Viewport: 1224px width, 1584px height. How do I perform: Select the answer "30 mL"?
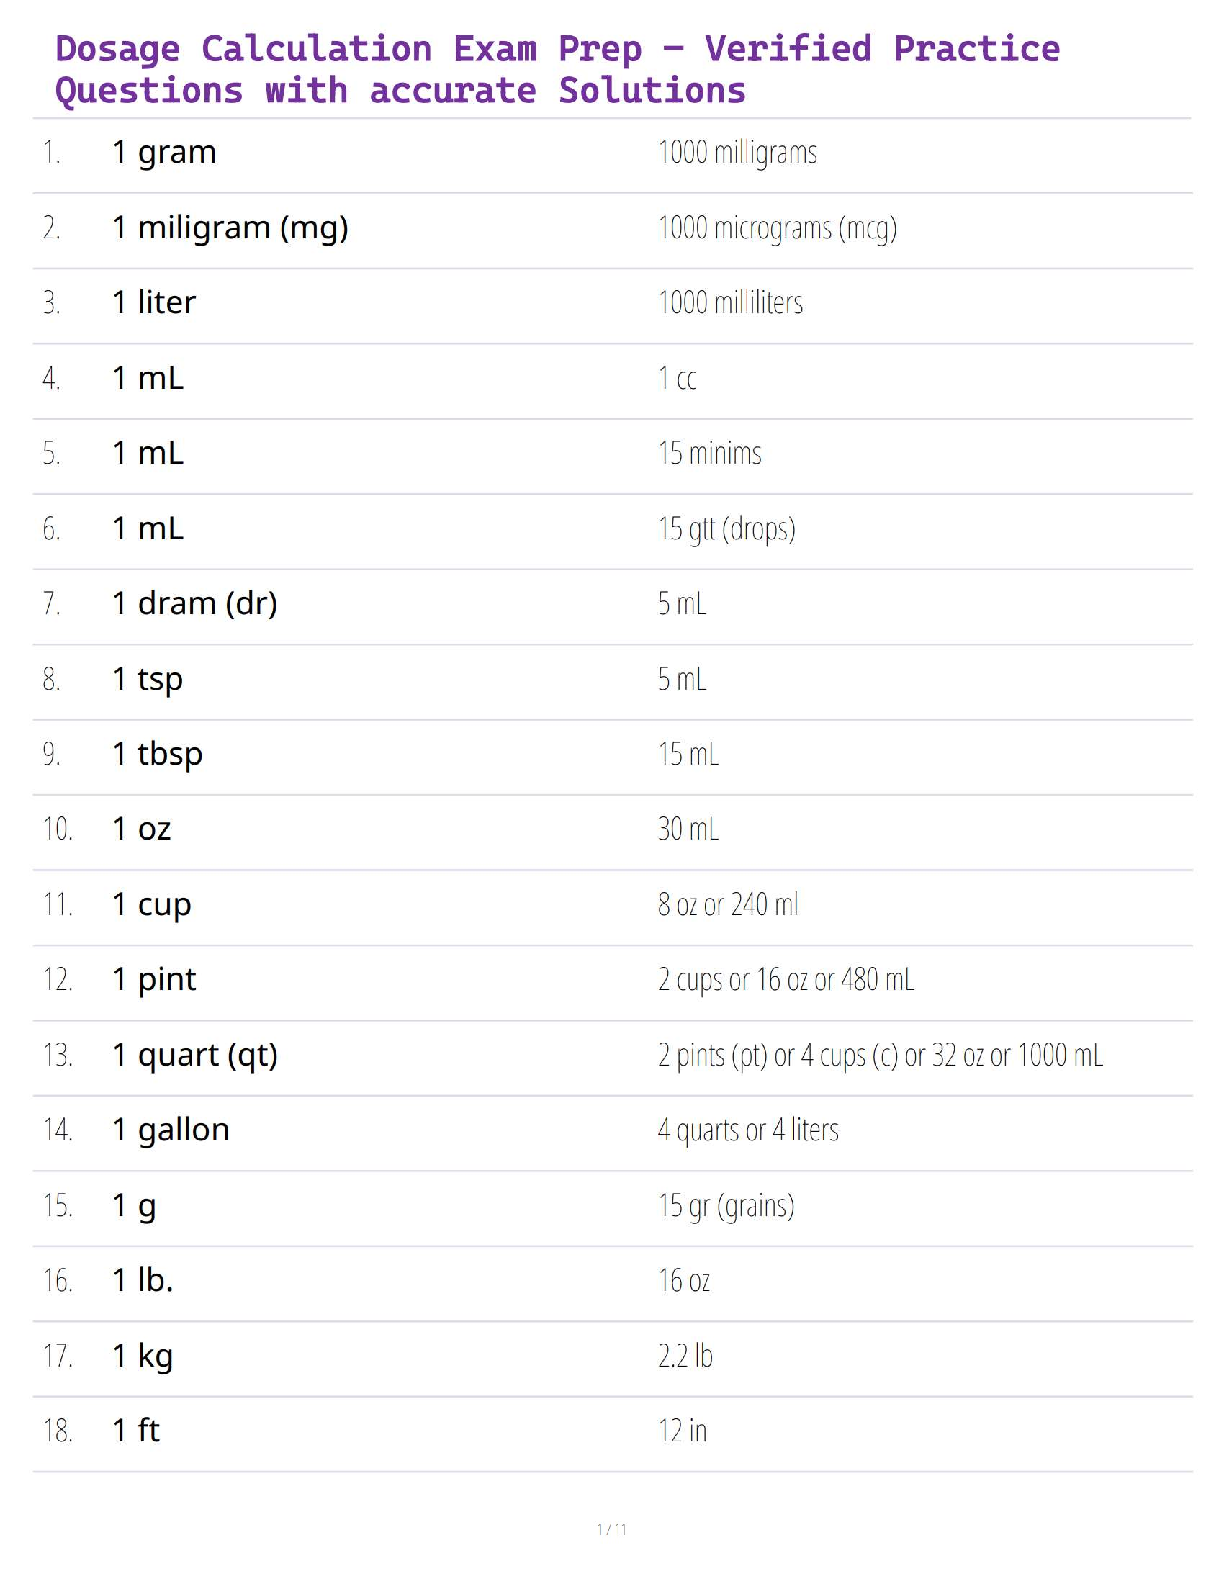pos(688,830)
